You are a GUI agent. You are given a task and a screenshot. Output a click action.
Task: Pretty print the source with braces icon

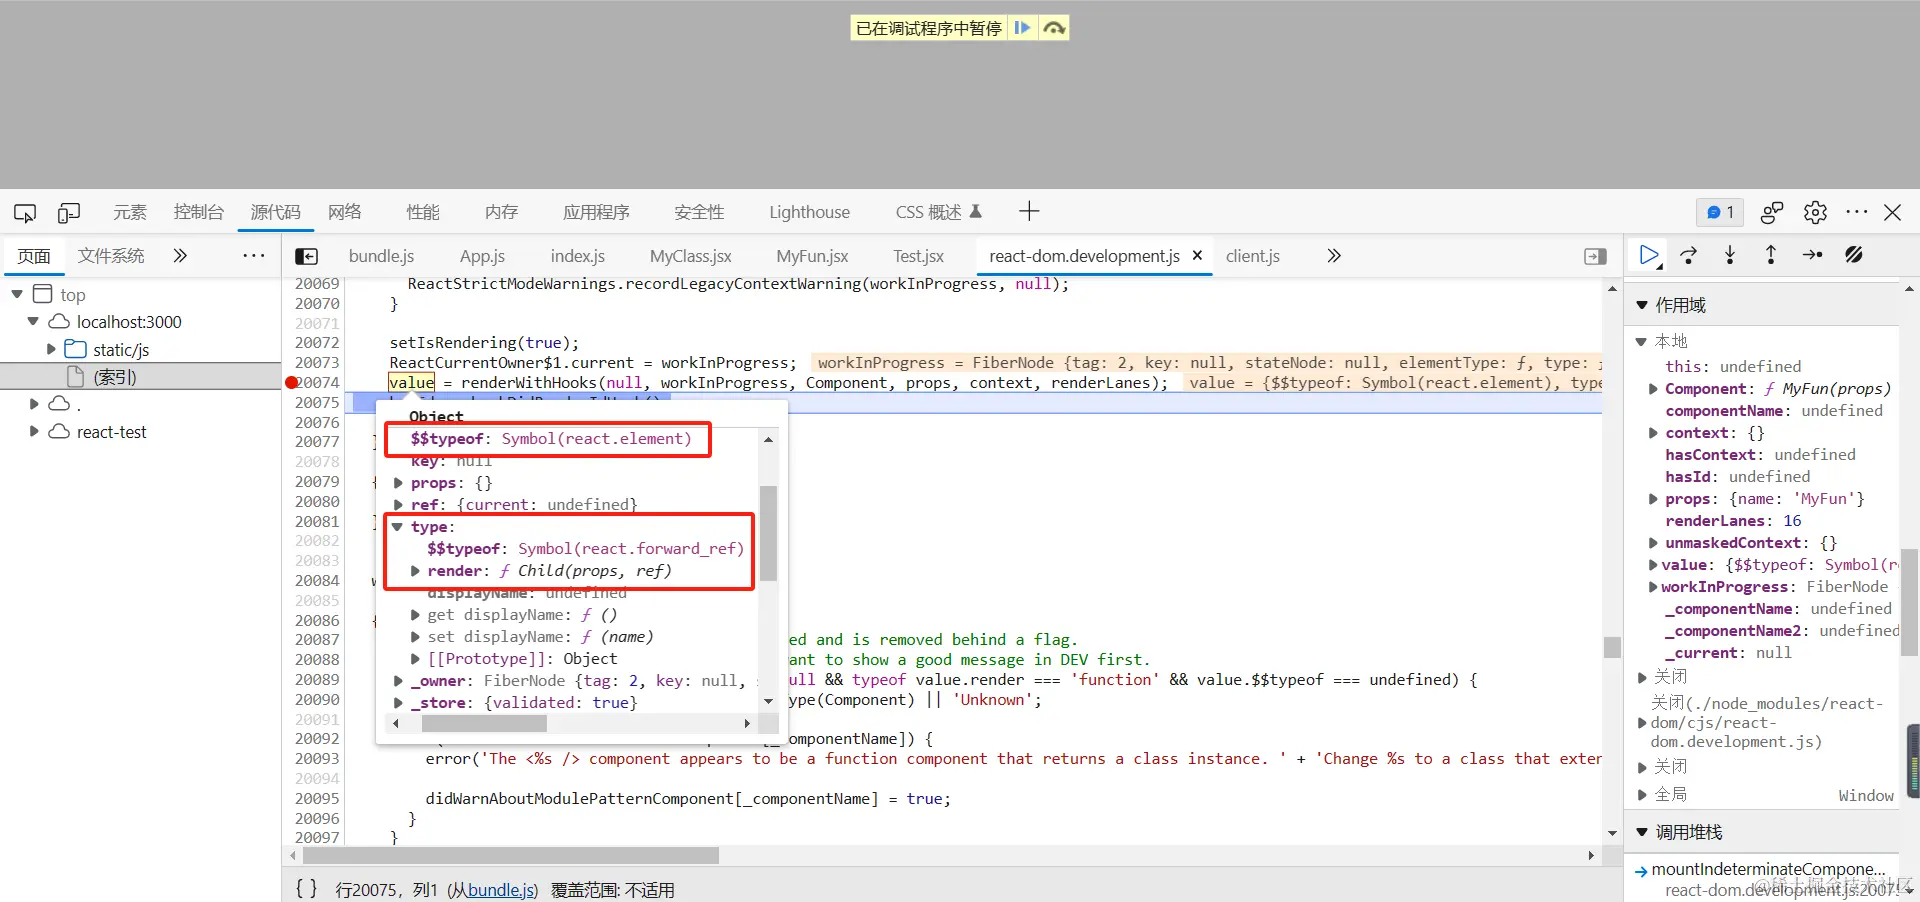point(306,888)
